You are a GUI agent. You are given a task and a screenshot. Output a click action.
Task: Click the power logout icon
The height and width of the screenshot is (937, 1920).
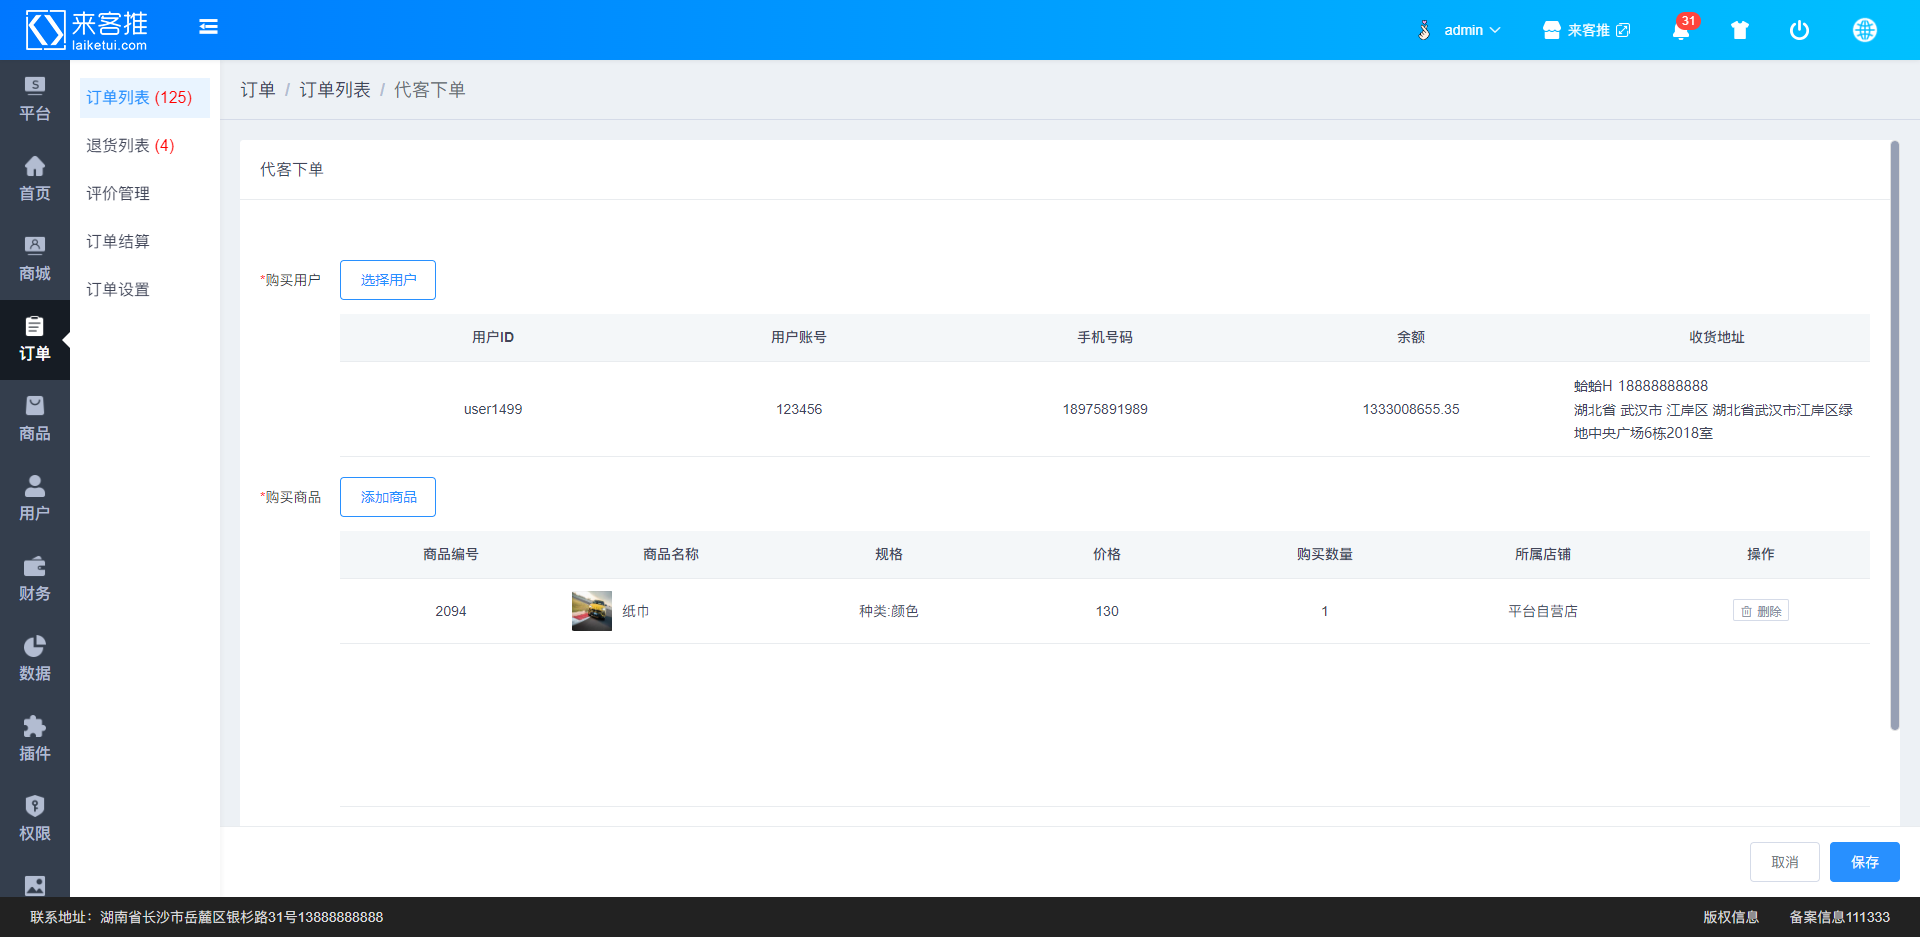click(1799, 30)
